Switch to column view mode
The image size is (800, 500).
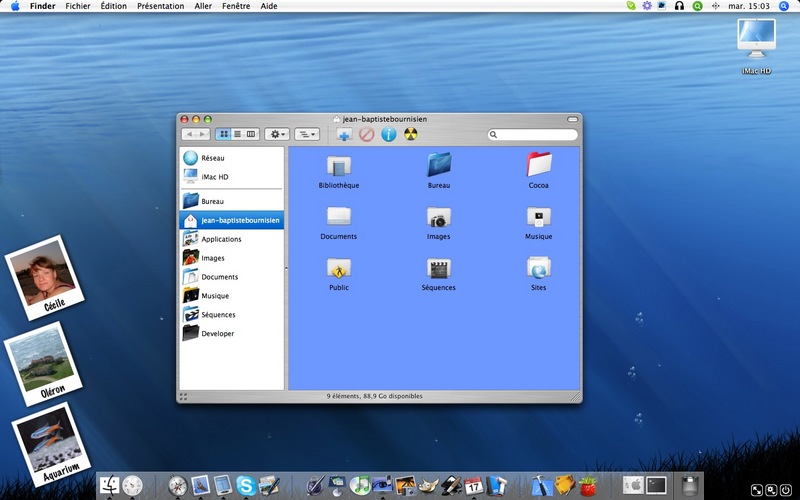tap(251, 134)
